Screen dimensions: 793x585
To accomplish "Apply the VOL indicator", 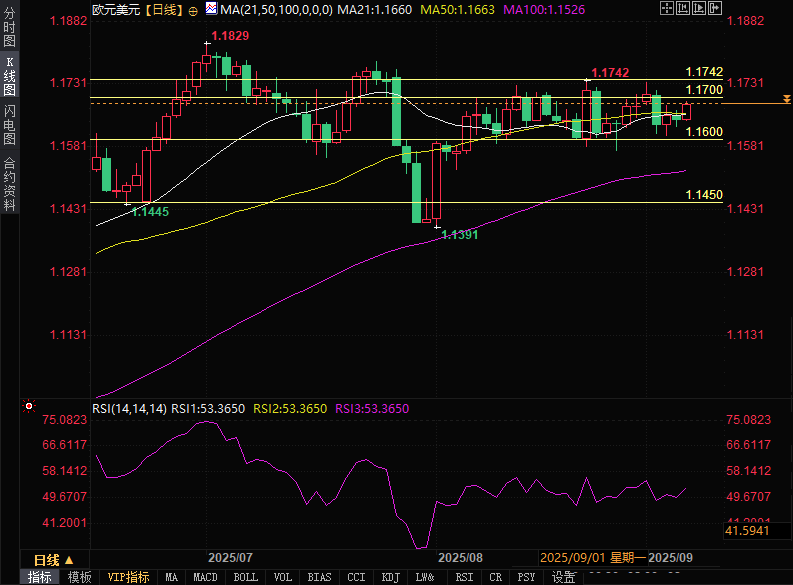I will pyautogui.click(x=283, y=577).
